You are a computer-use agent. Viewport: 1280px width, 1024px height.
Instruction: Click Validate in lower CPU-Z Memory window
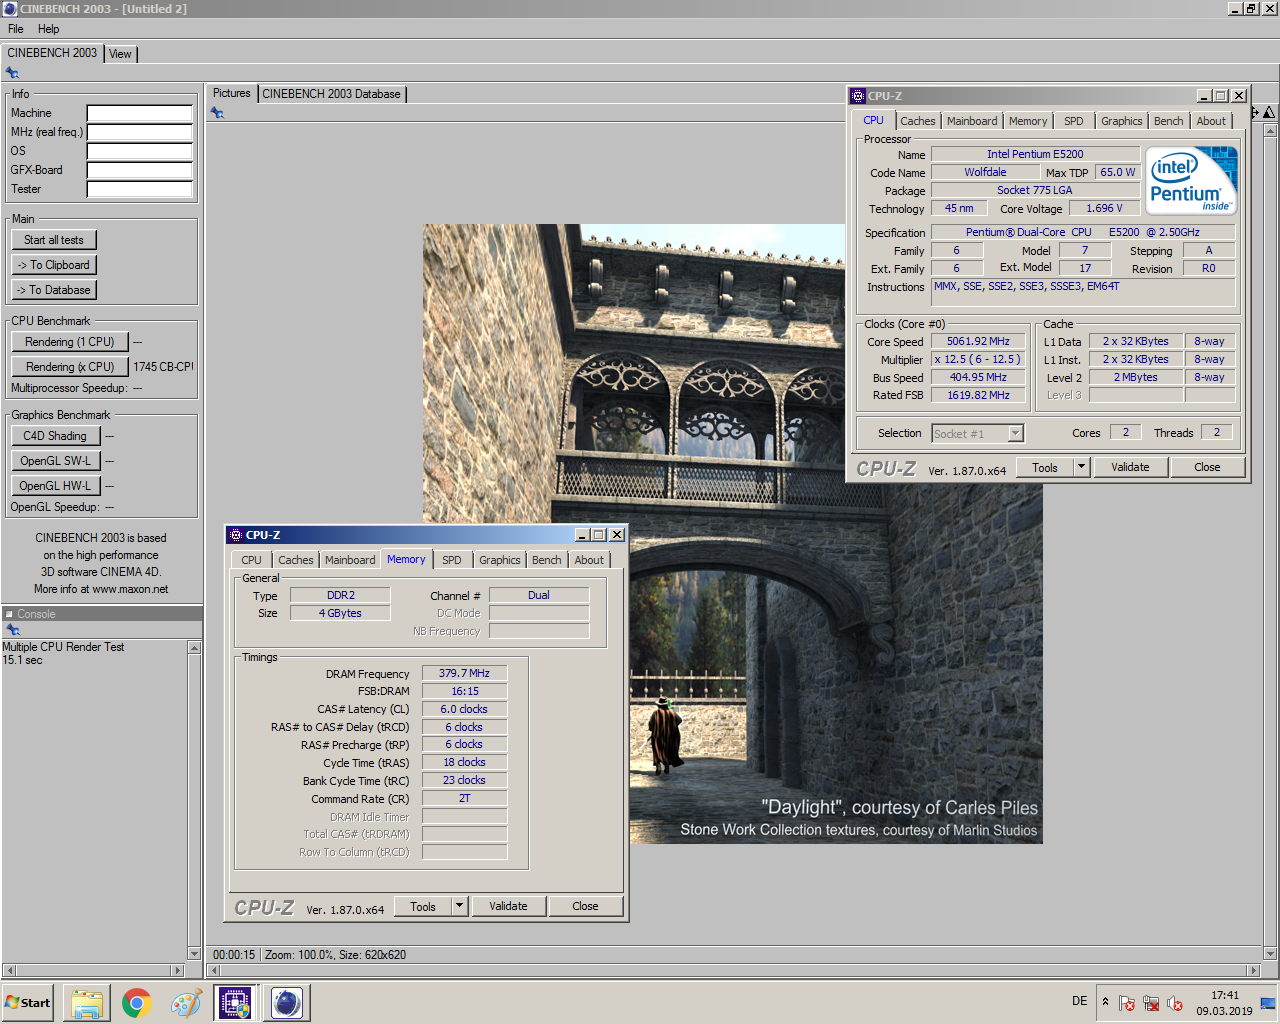(508, 906)
